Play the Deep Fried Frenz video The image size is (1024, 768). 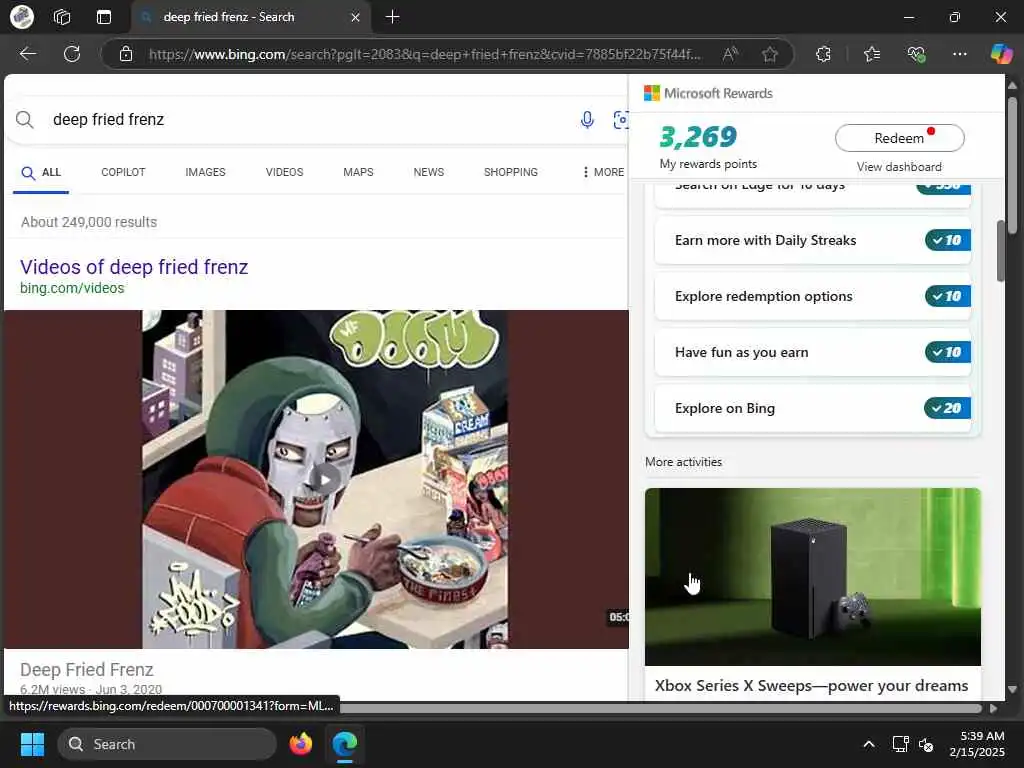325,479
